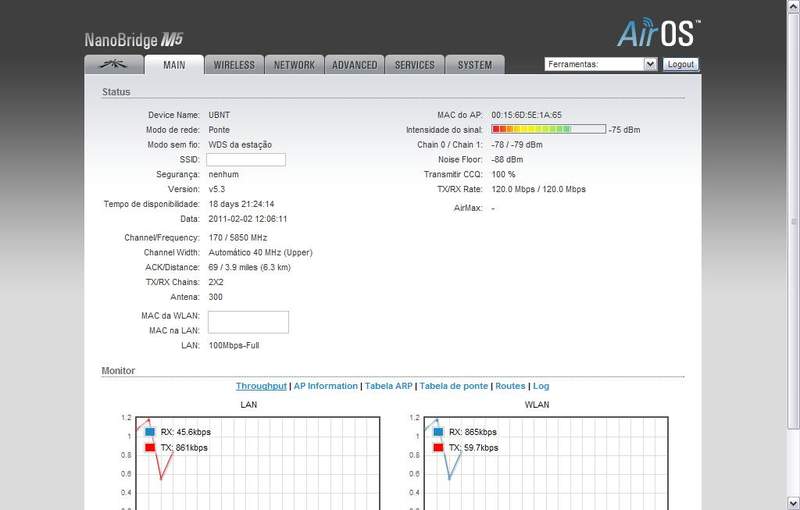
Task: Click the Device Name UBNT value
Action: (219, 115)
